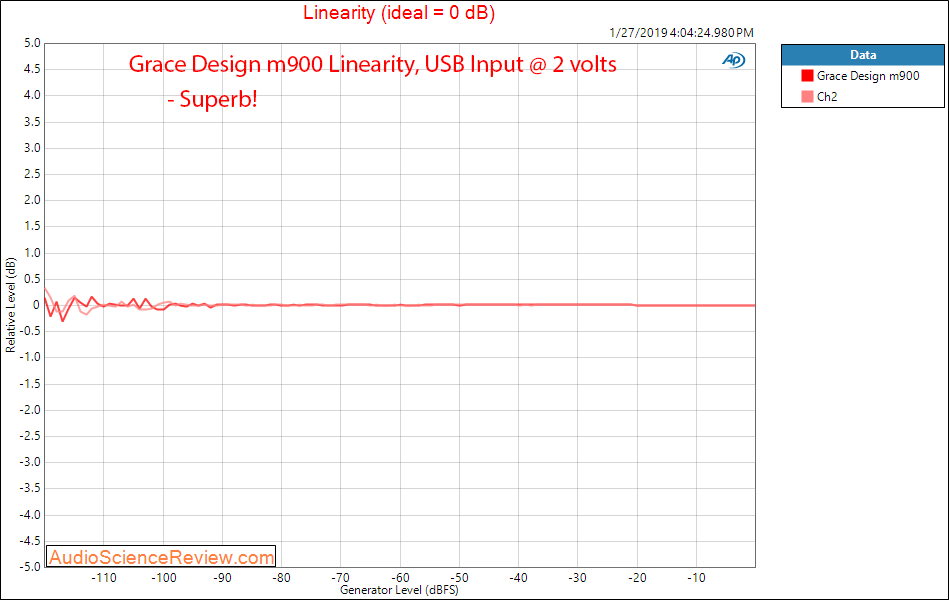Click the -60 tick label on x-axis
The height and width of the screenshot is (600, 949).
click(x=400, y=578)
